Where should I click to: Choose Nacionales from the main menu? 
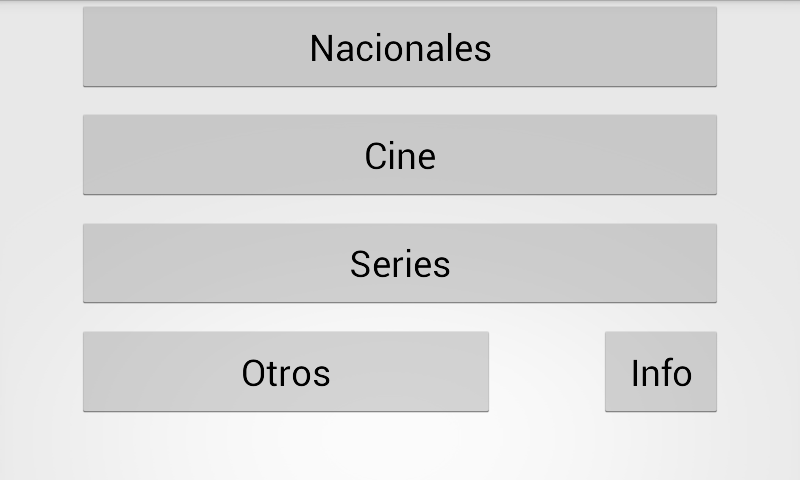click(400, 47)
